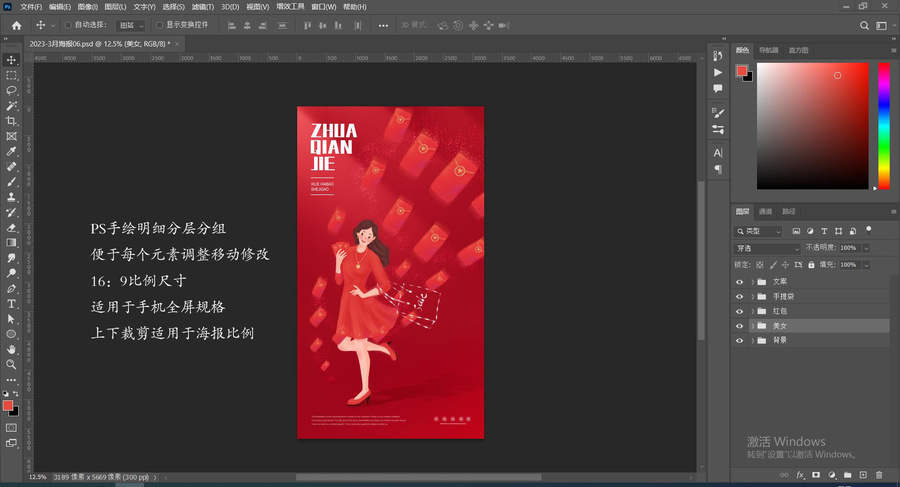Viewport: 900px width, 487px height.
Task: Select the Eraser tool
Action: tap(11, 227)
